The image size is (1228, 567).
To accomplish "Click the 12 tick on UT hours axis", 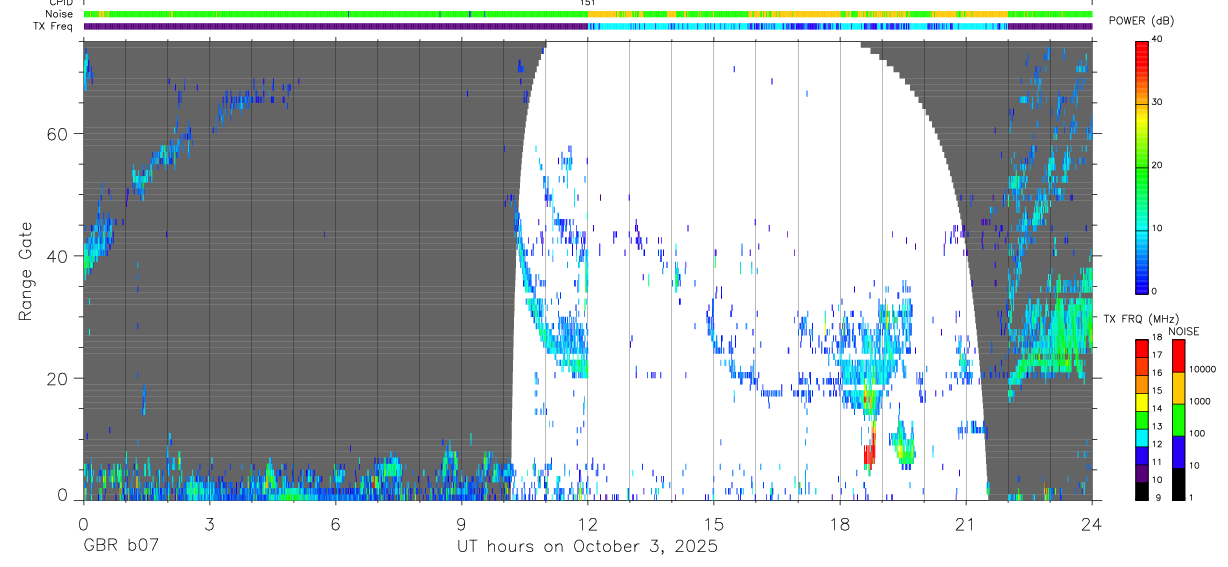I will [x=587, y=523].
